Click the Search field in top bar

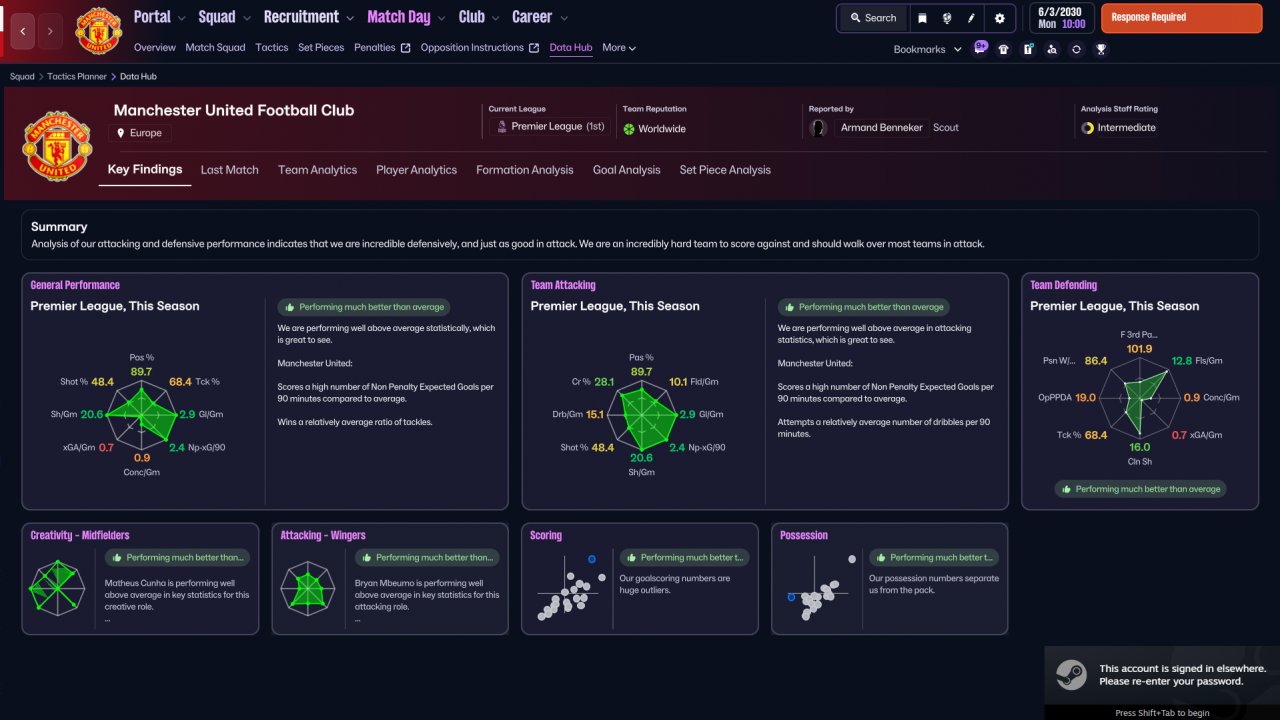click(873, 18)
